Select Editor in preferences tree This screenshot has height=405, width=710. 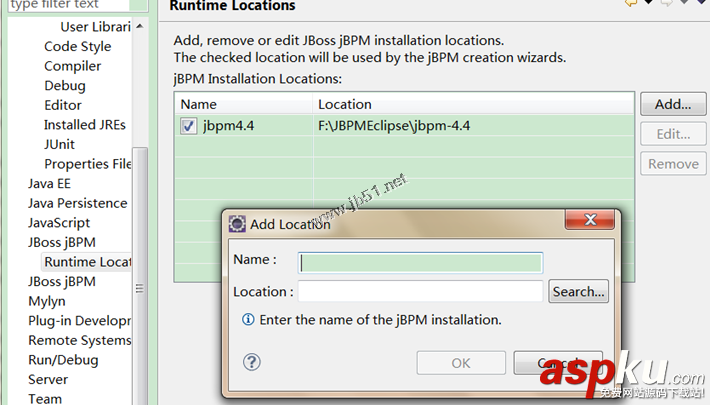tap(63, 105)
